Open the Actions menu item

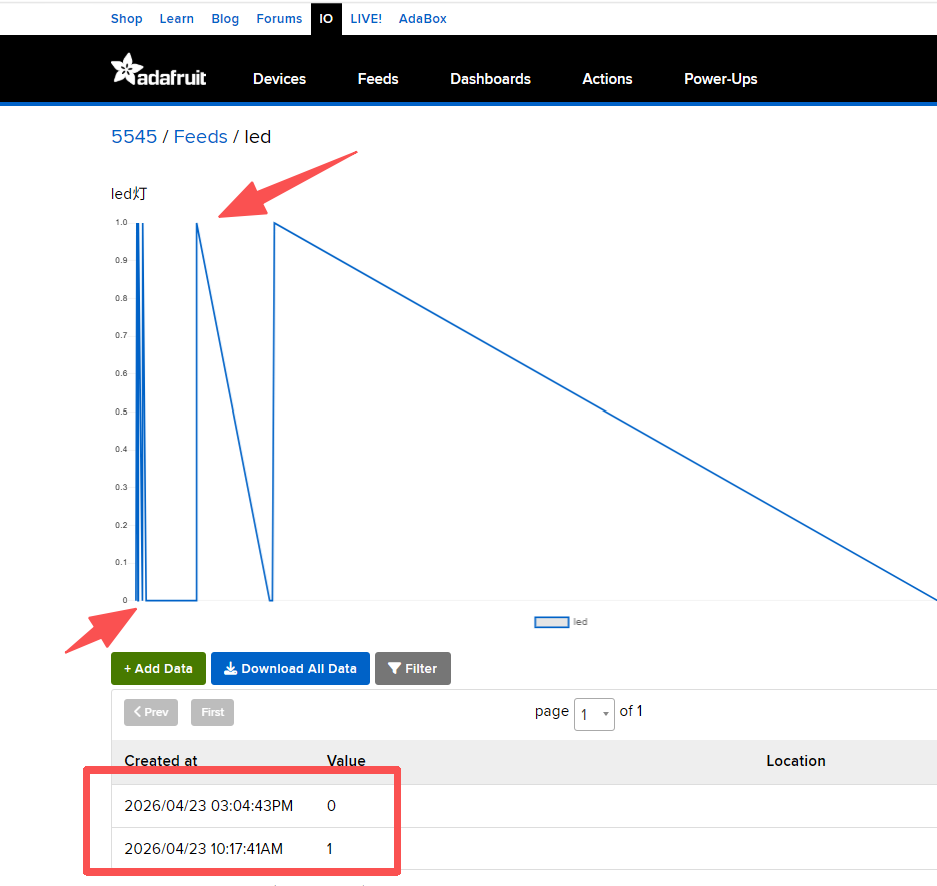click(607, 79)
